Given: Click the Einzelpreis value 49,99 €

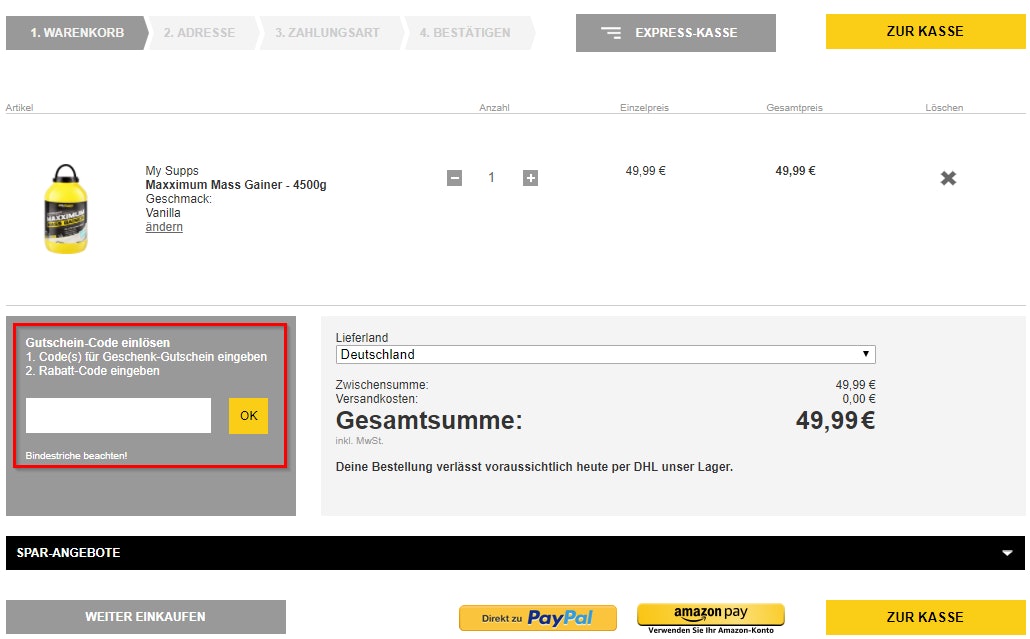Looking at the screenshot, I should (645, 171).
